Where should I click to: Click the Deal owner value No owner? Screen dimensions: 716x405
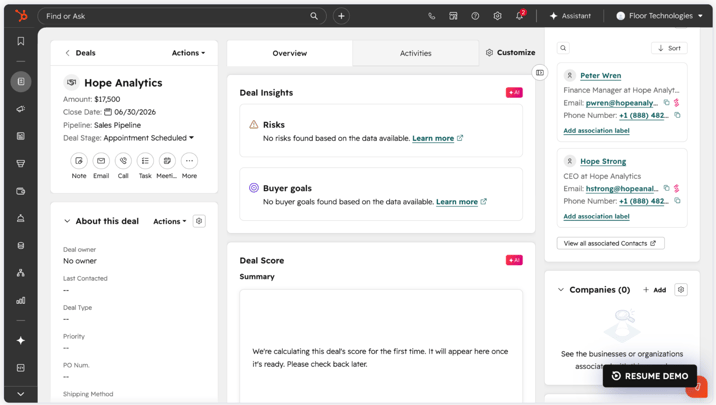tap(80, 261)
